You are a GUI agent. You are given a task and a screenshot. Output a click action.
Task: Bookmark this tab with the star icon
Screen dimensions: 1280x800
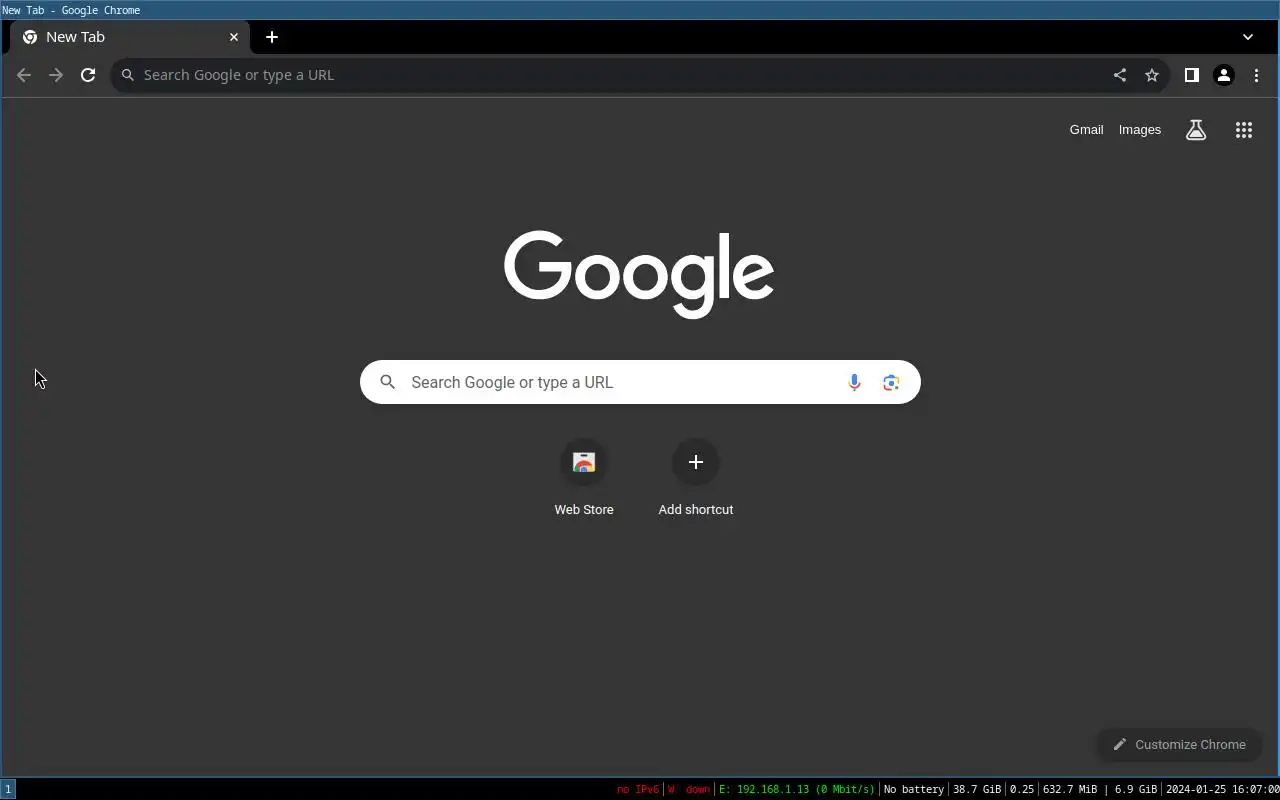[x=1152, y=75]
